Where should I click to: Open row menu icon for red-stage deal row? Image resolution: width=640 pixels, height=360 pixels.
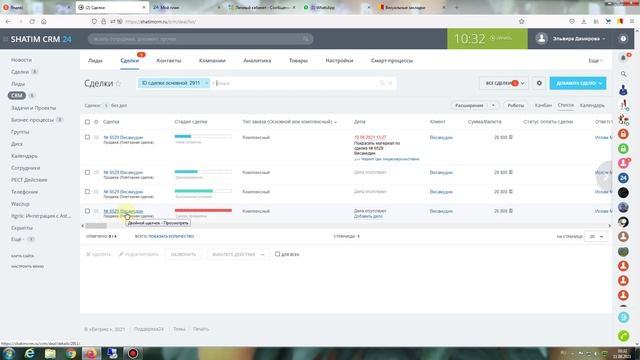[96, 211]
